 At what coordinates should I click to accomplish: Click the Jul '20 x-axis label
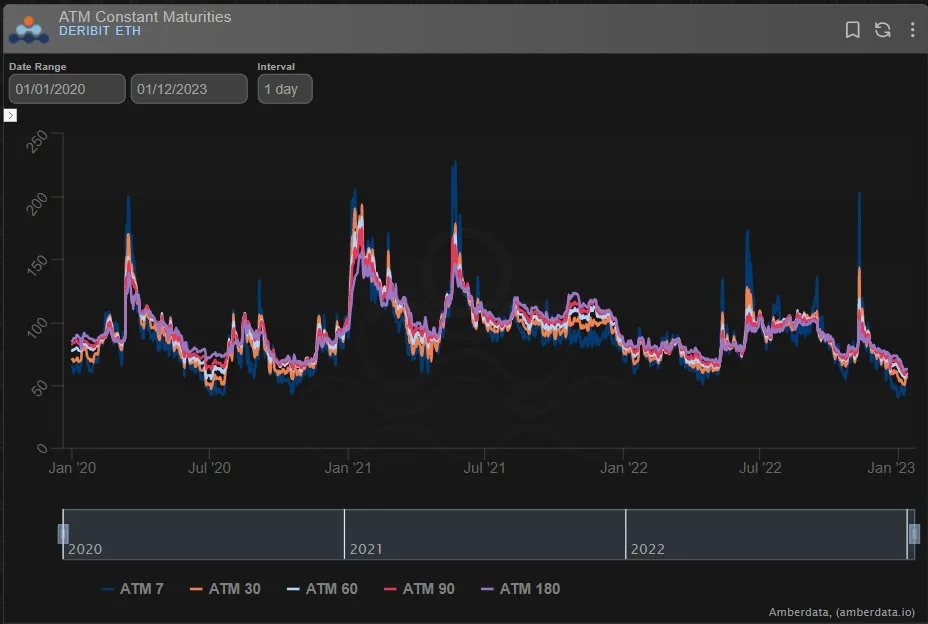pos(209,468)
